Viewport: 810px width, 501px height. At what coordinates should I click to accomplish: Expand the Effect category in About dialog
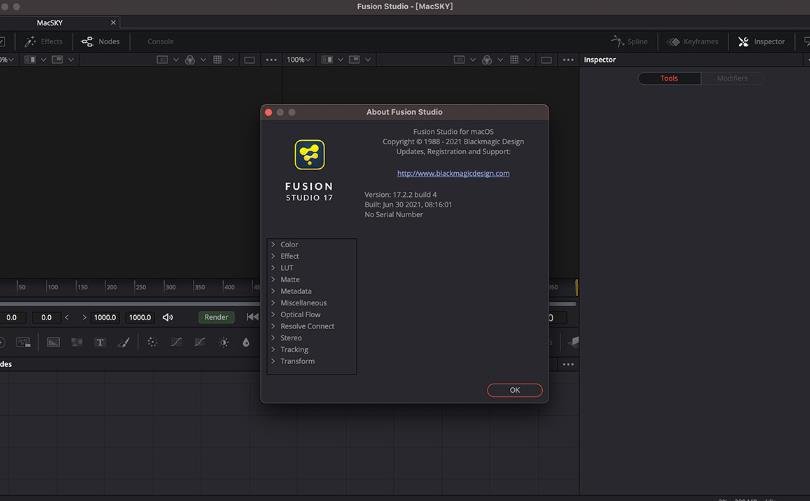(x=273, y=256)
